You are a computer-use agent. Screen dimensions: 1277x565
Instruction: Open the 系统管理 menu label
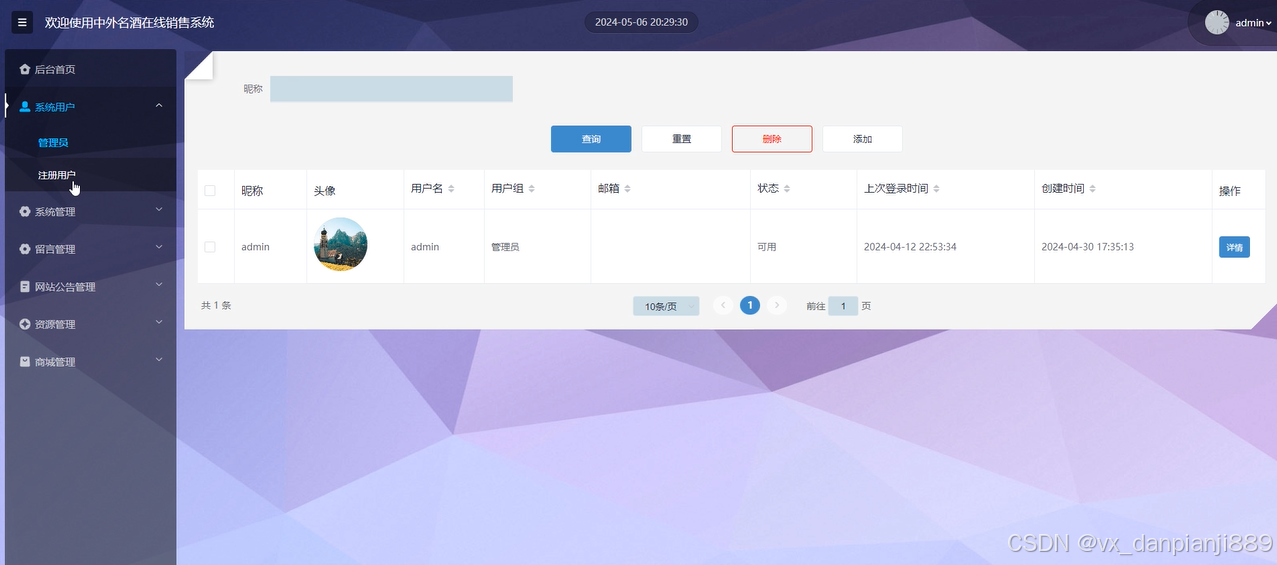click(55, 212)
